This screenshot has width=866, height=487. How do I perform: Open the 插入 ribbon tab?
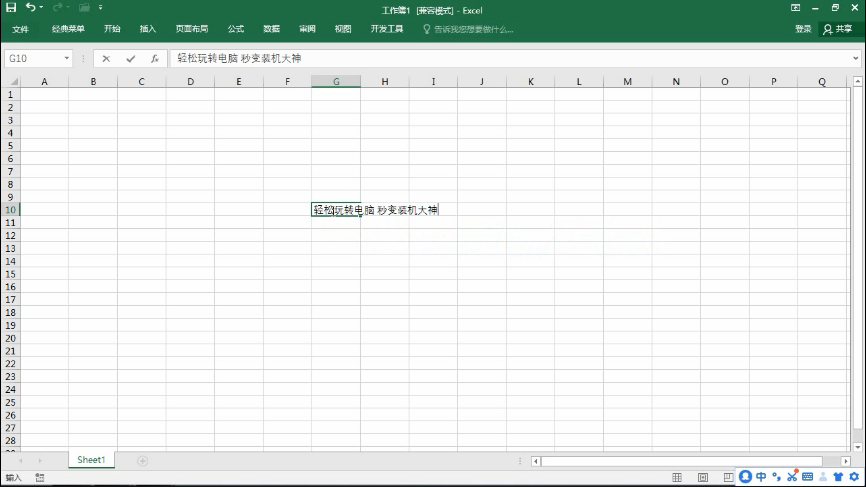click(148, 29)
